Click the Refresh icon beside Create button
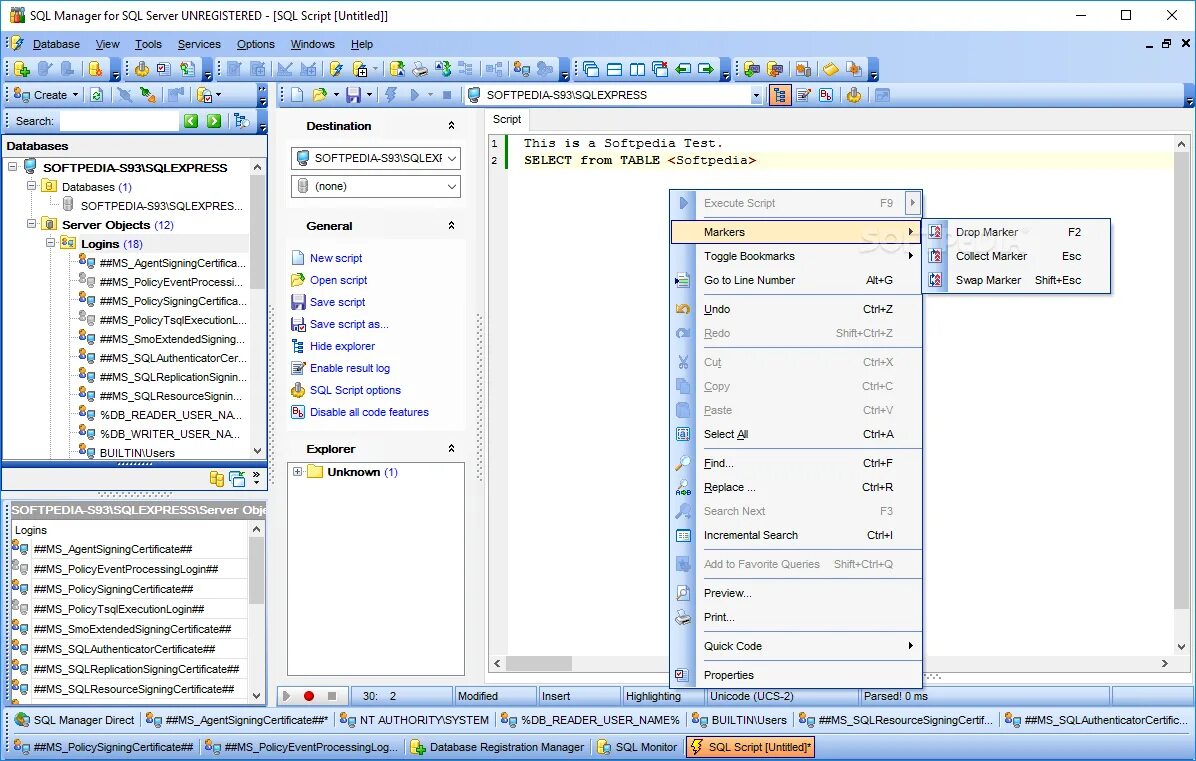Screen dimensions: 1196x761 pyautogui.click(x=96, y=95)
